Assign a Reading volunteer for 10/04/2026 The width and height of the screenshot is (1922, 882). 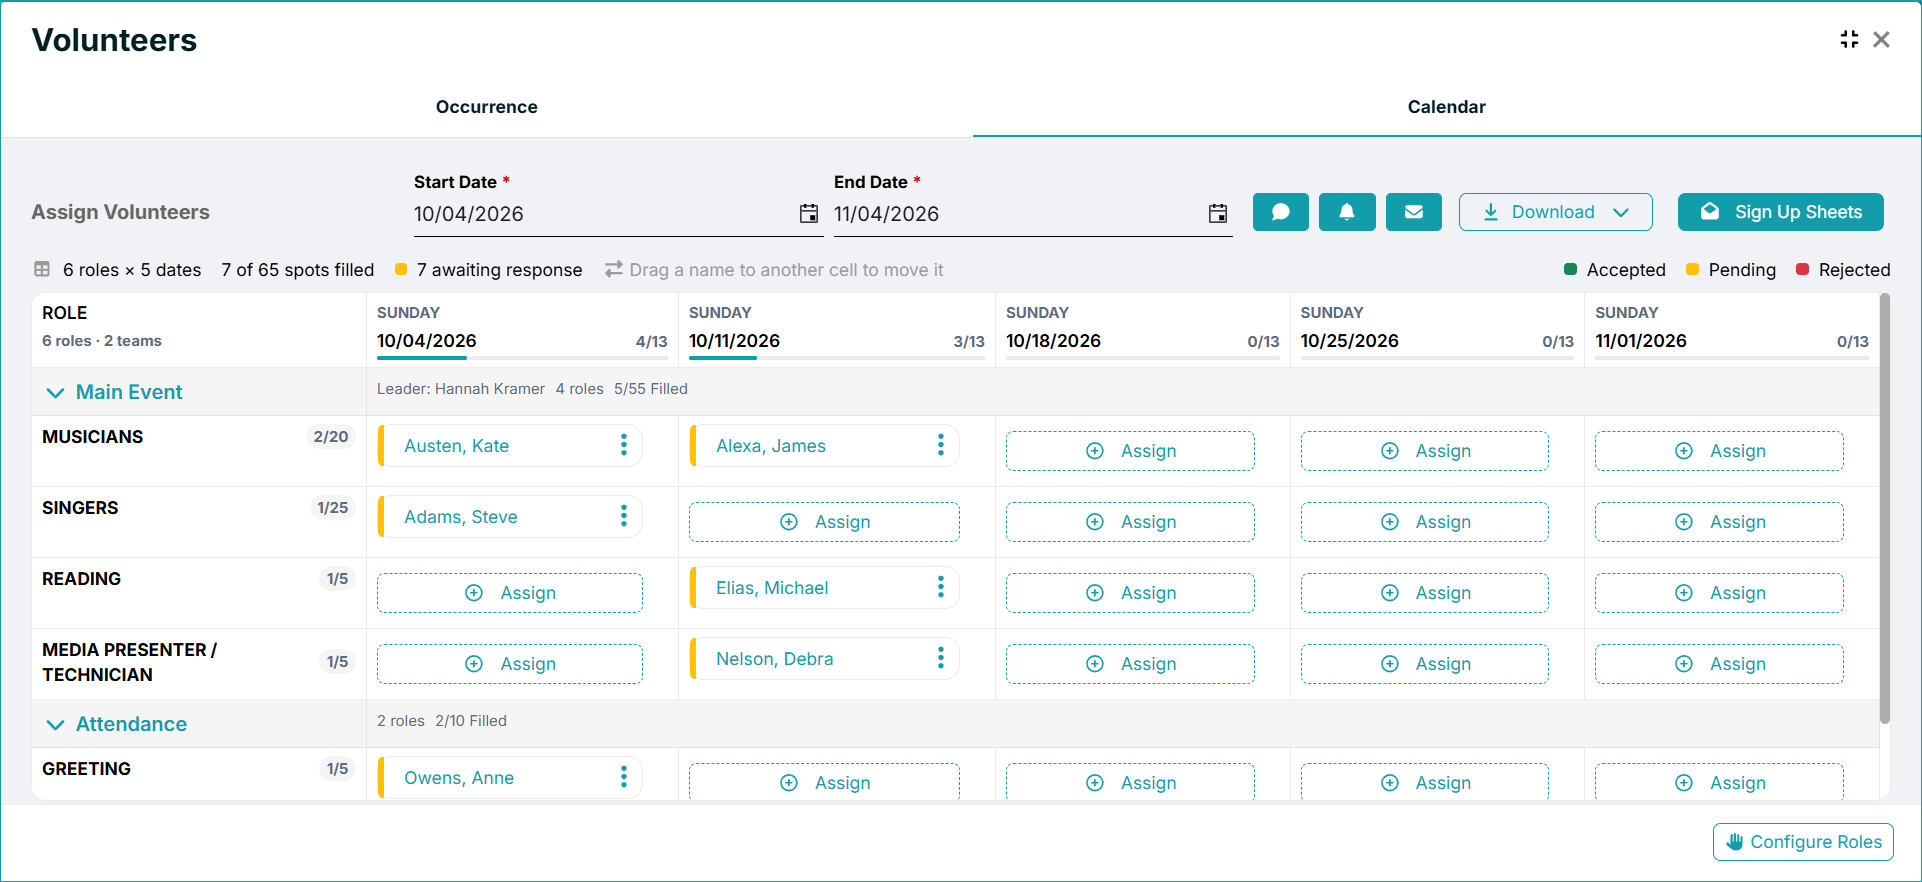click(x=510, y=593)
